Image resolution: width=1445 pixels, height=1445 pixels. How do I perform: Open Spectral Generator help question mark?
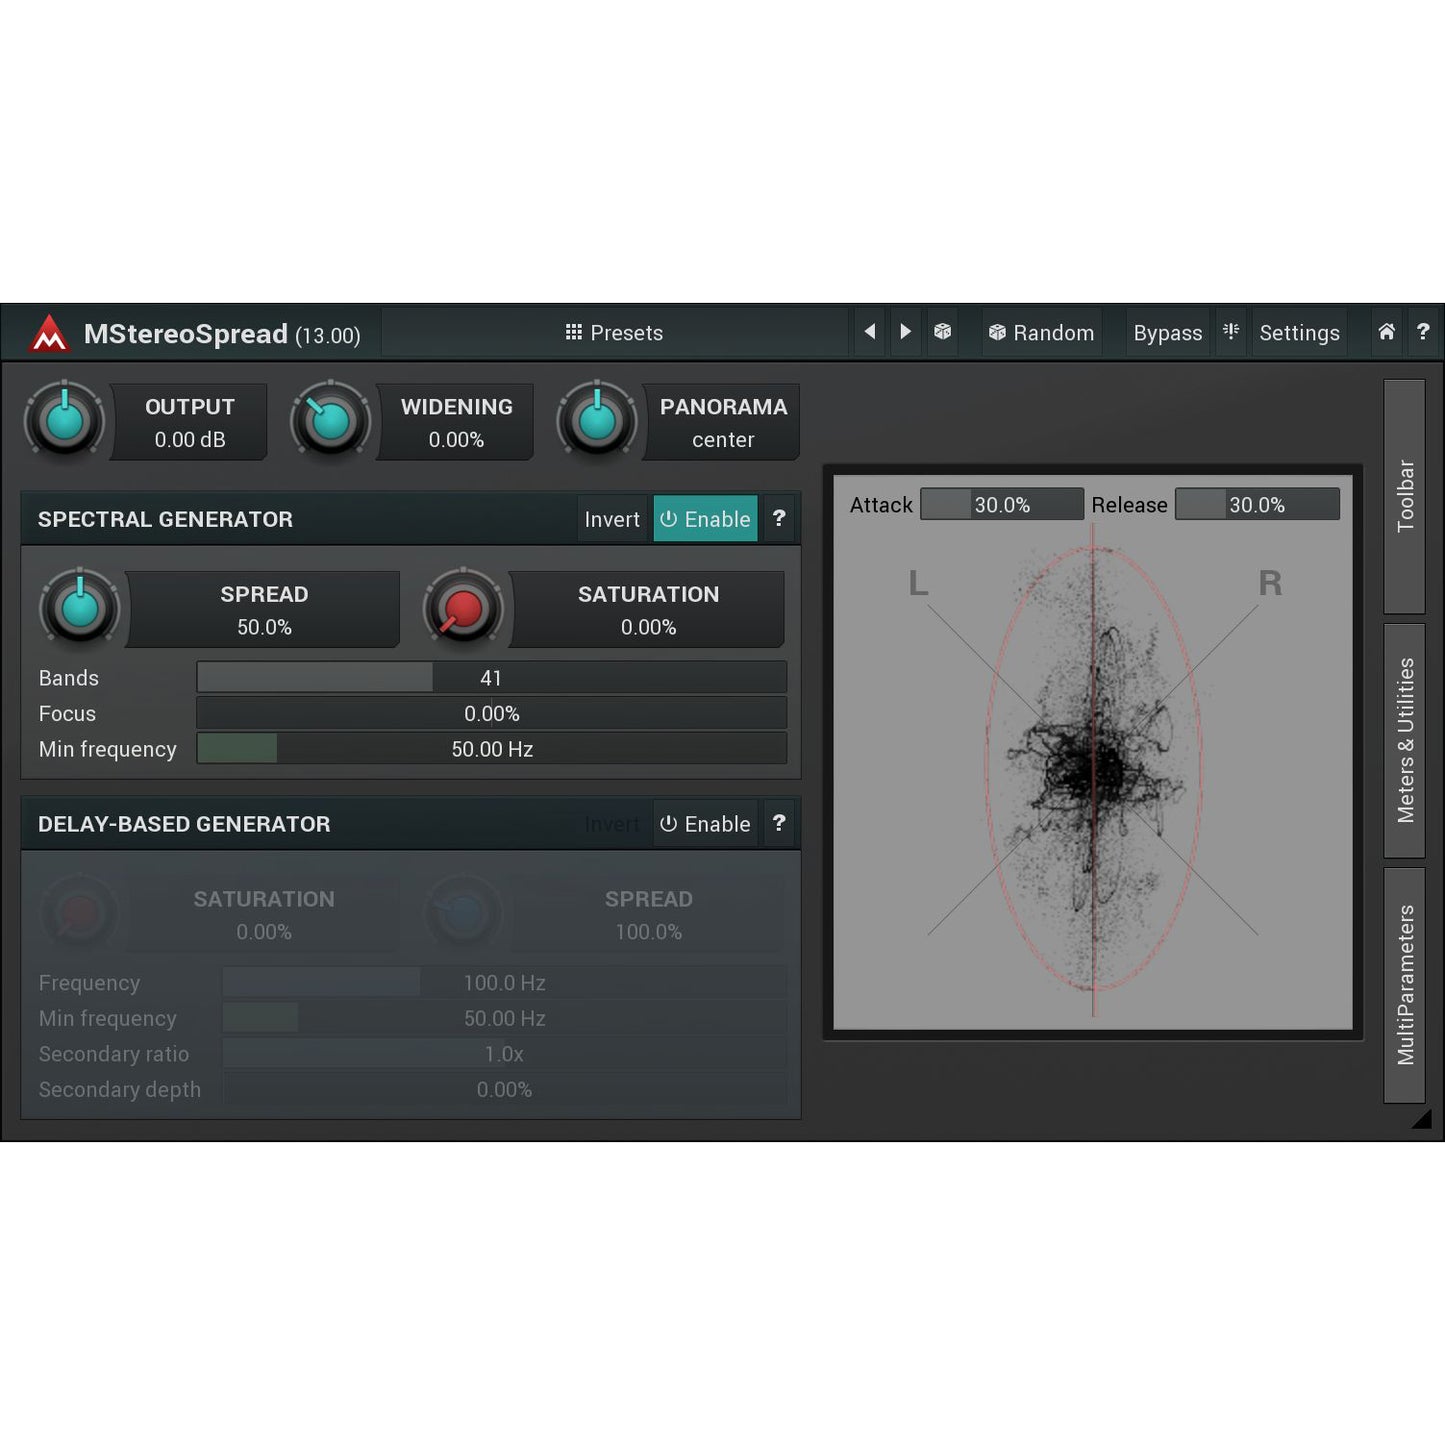[779, 519]
